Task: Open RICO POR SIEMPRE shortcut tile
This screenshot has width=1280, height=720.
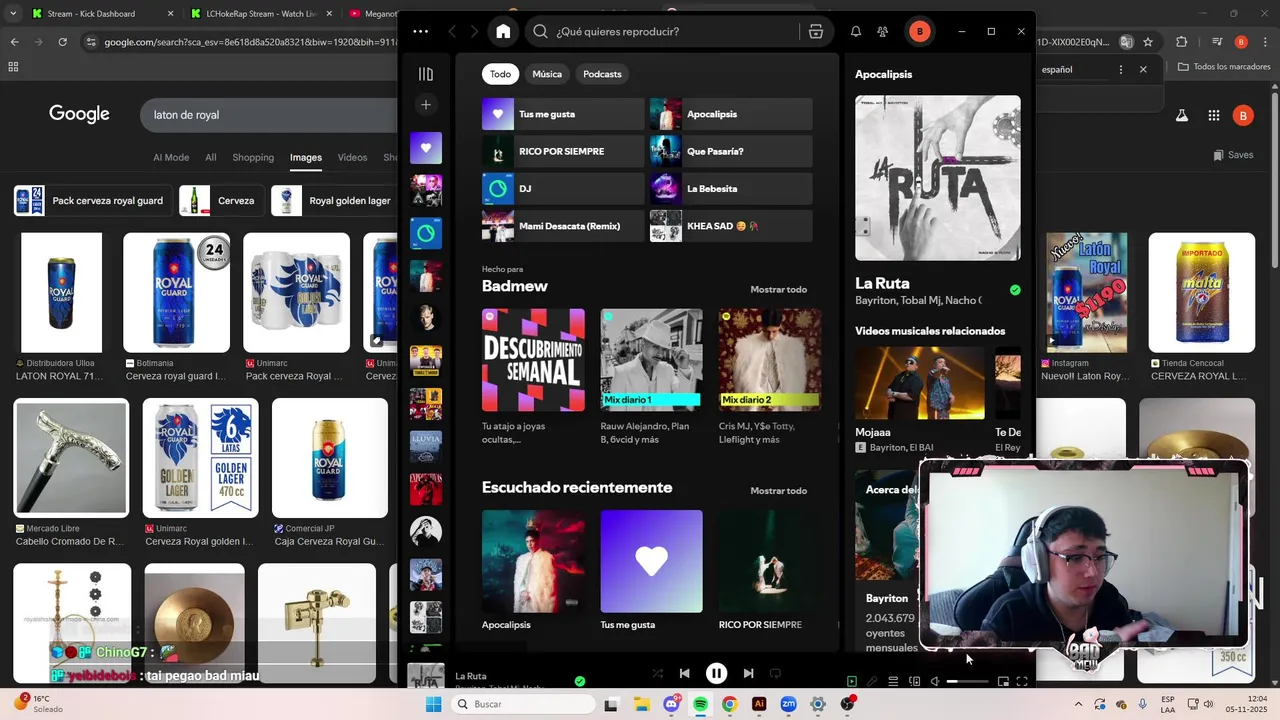Action: coord(563,151)
